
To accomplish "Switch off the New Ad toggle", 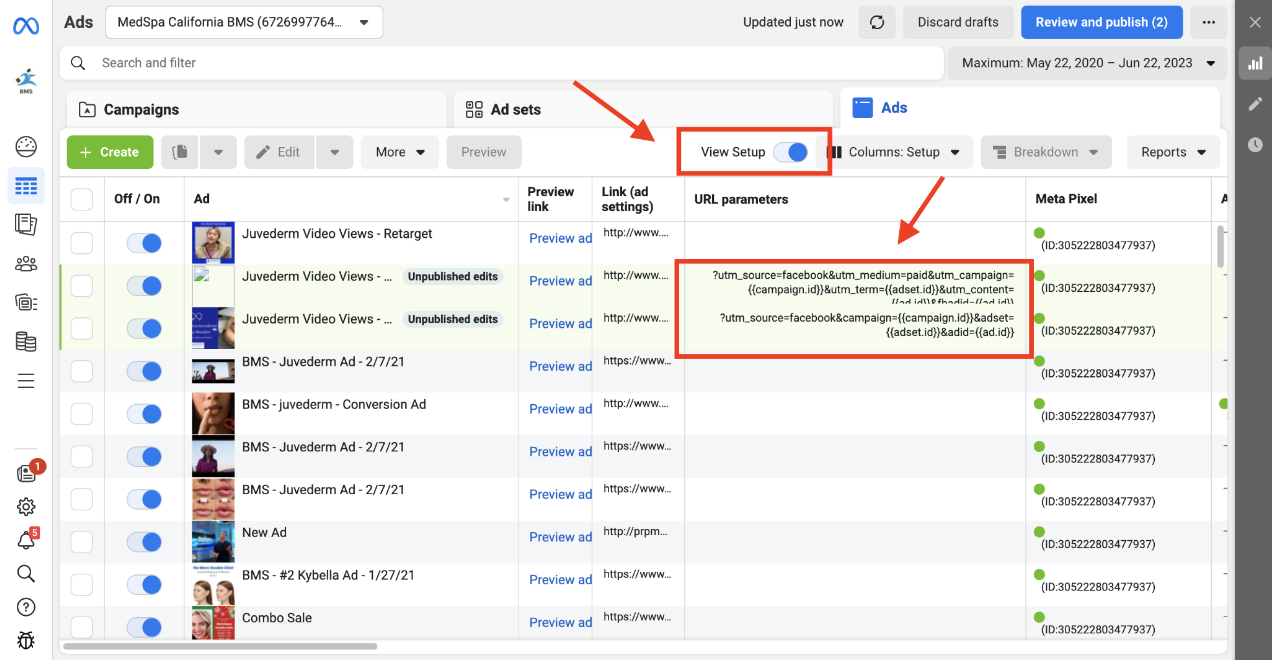I will pos(145,542).
